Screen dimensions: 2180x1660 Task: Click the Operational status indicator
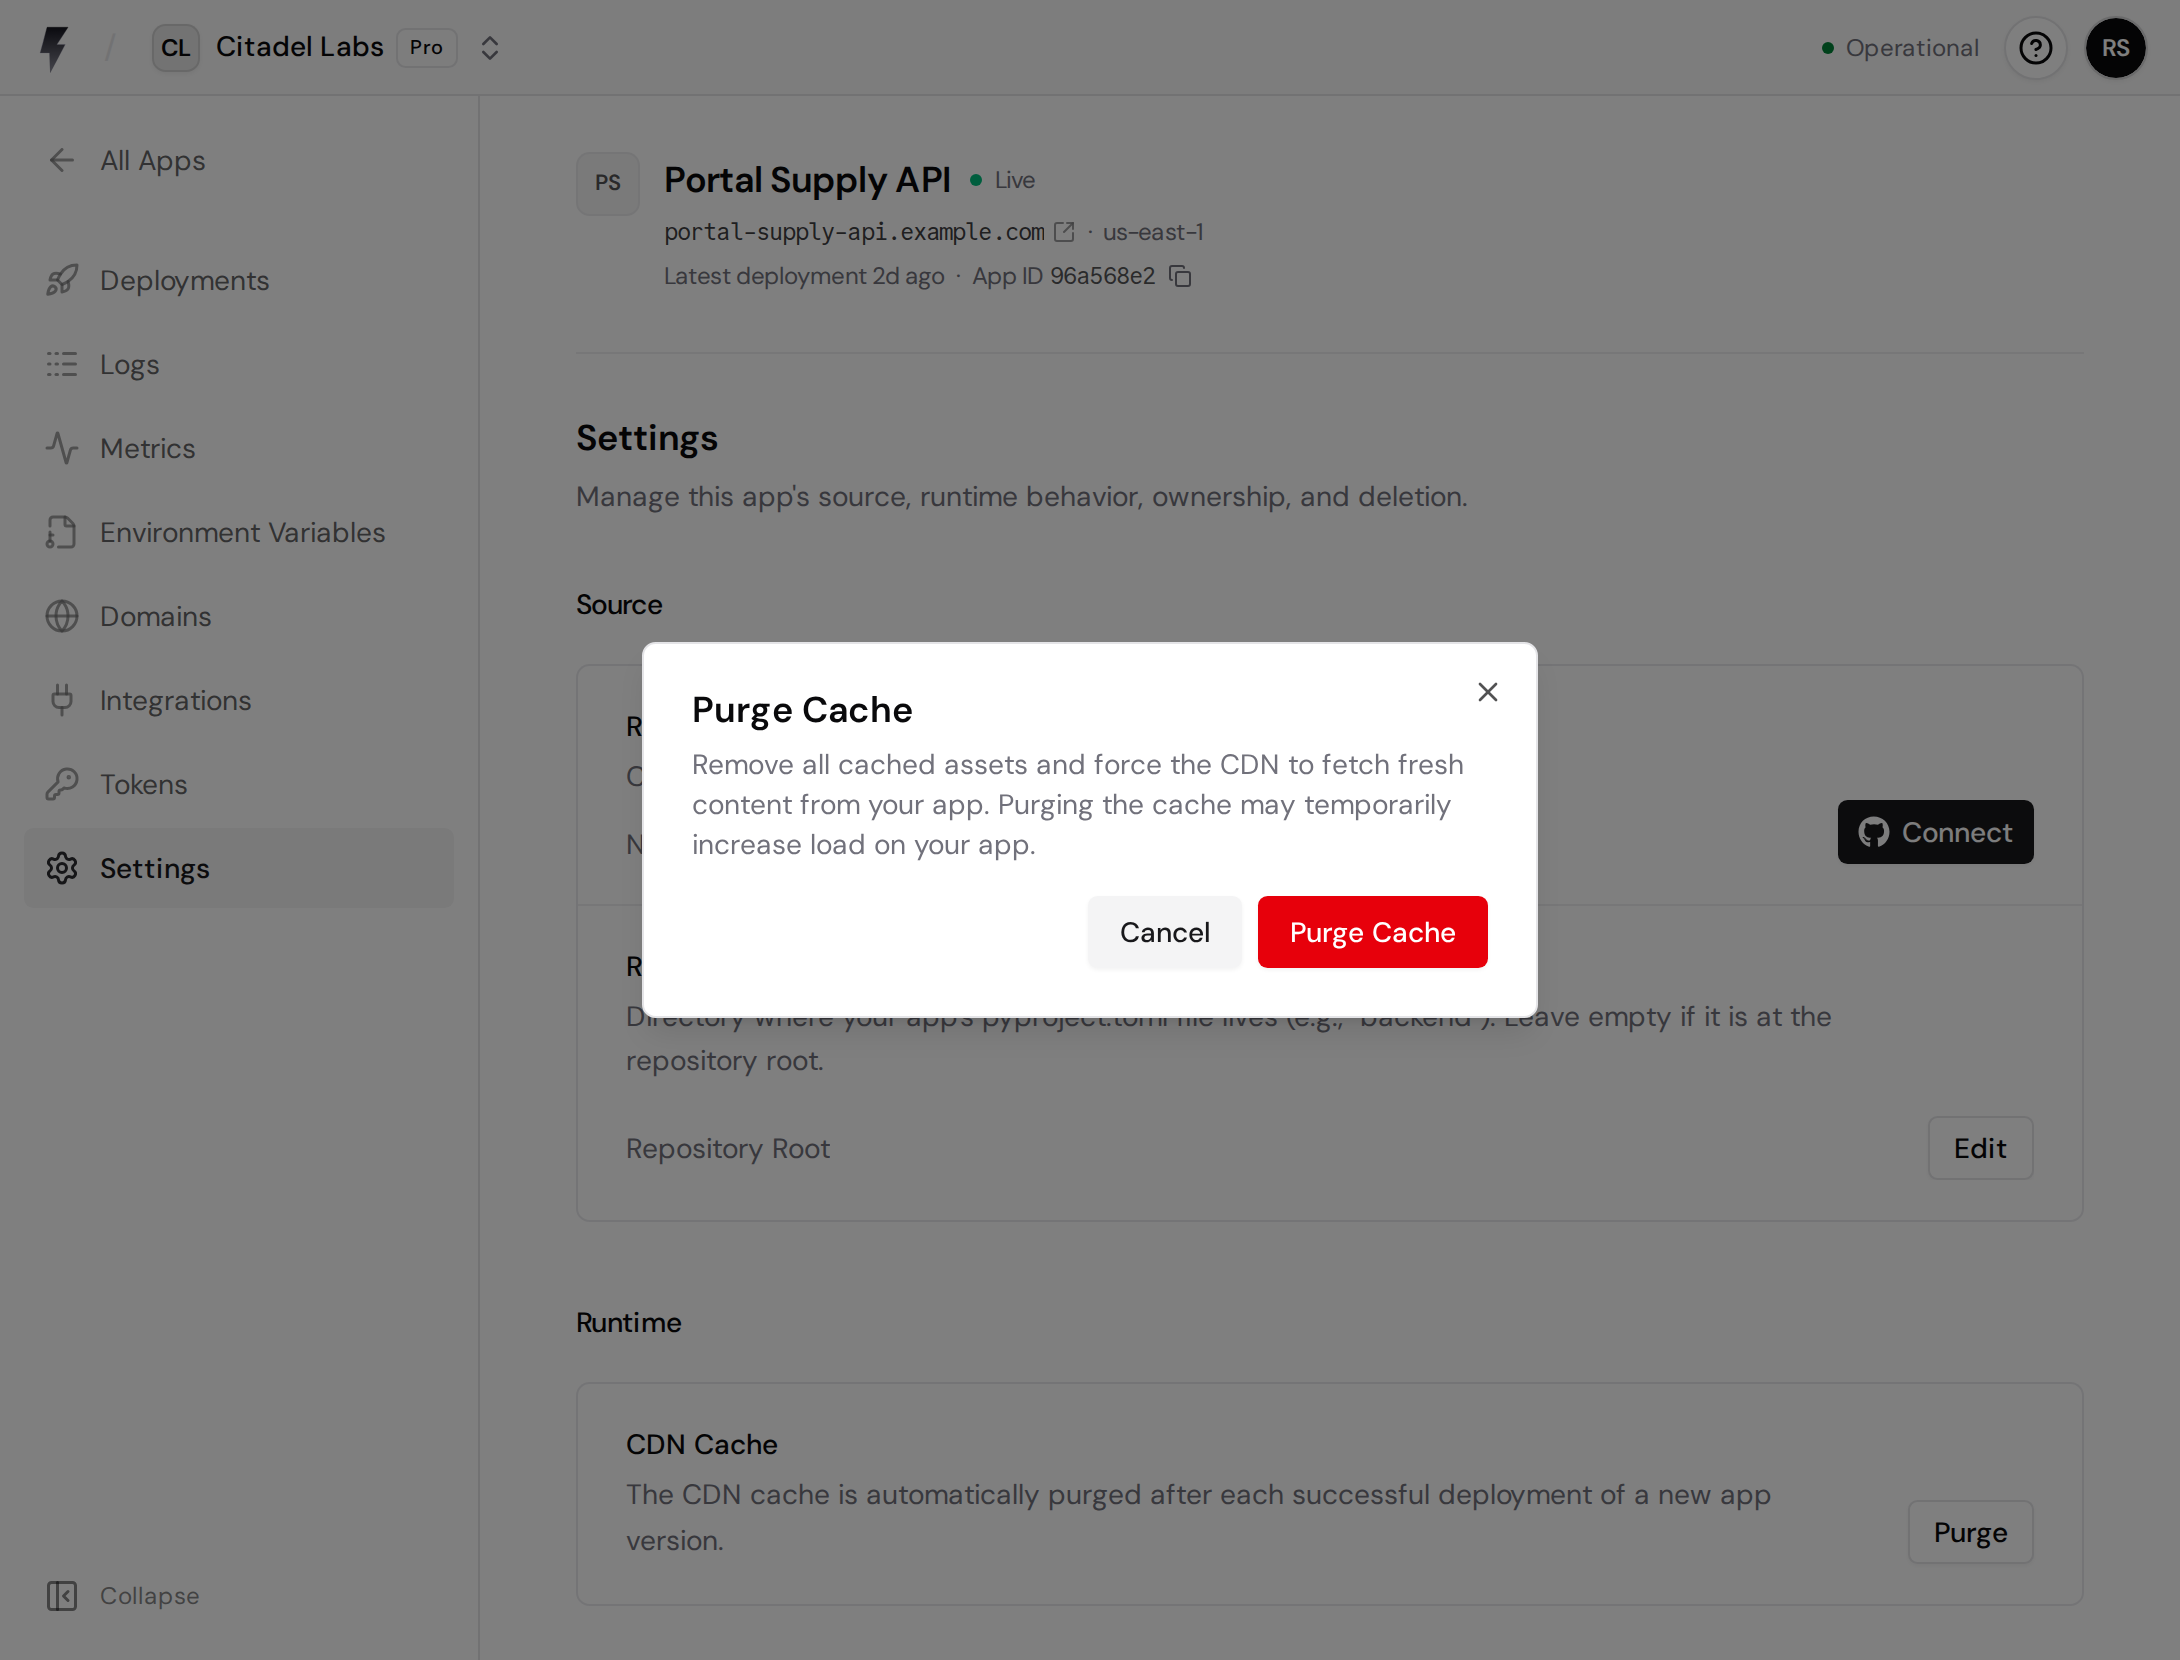[1901, 48]
